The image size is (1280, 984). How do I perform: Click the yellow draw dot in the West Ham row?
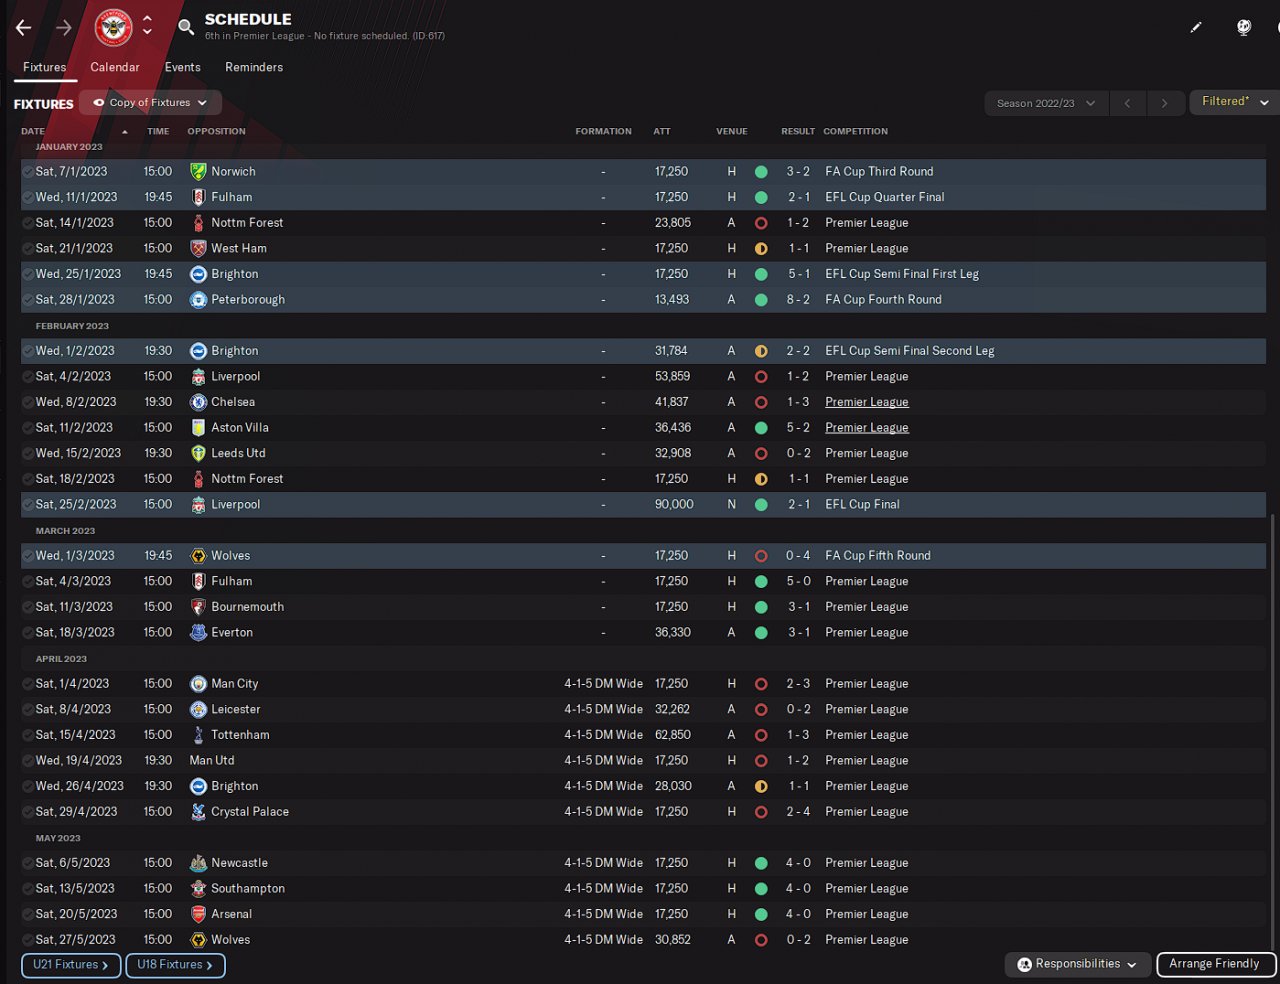pos(761,249)
